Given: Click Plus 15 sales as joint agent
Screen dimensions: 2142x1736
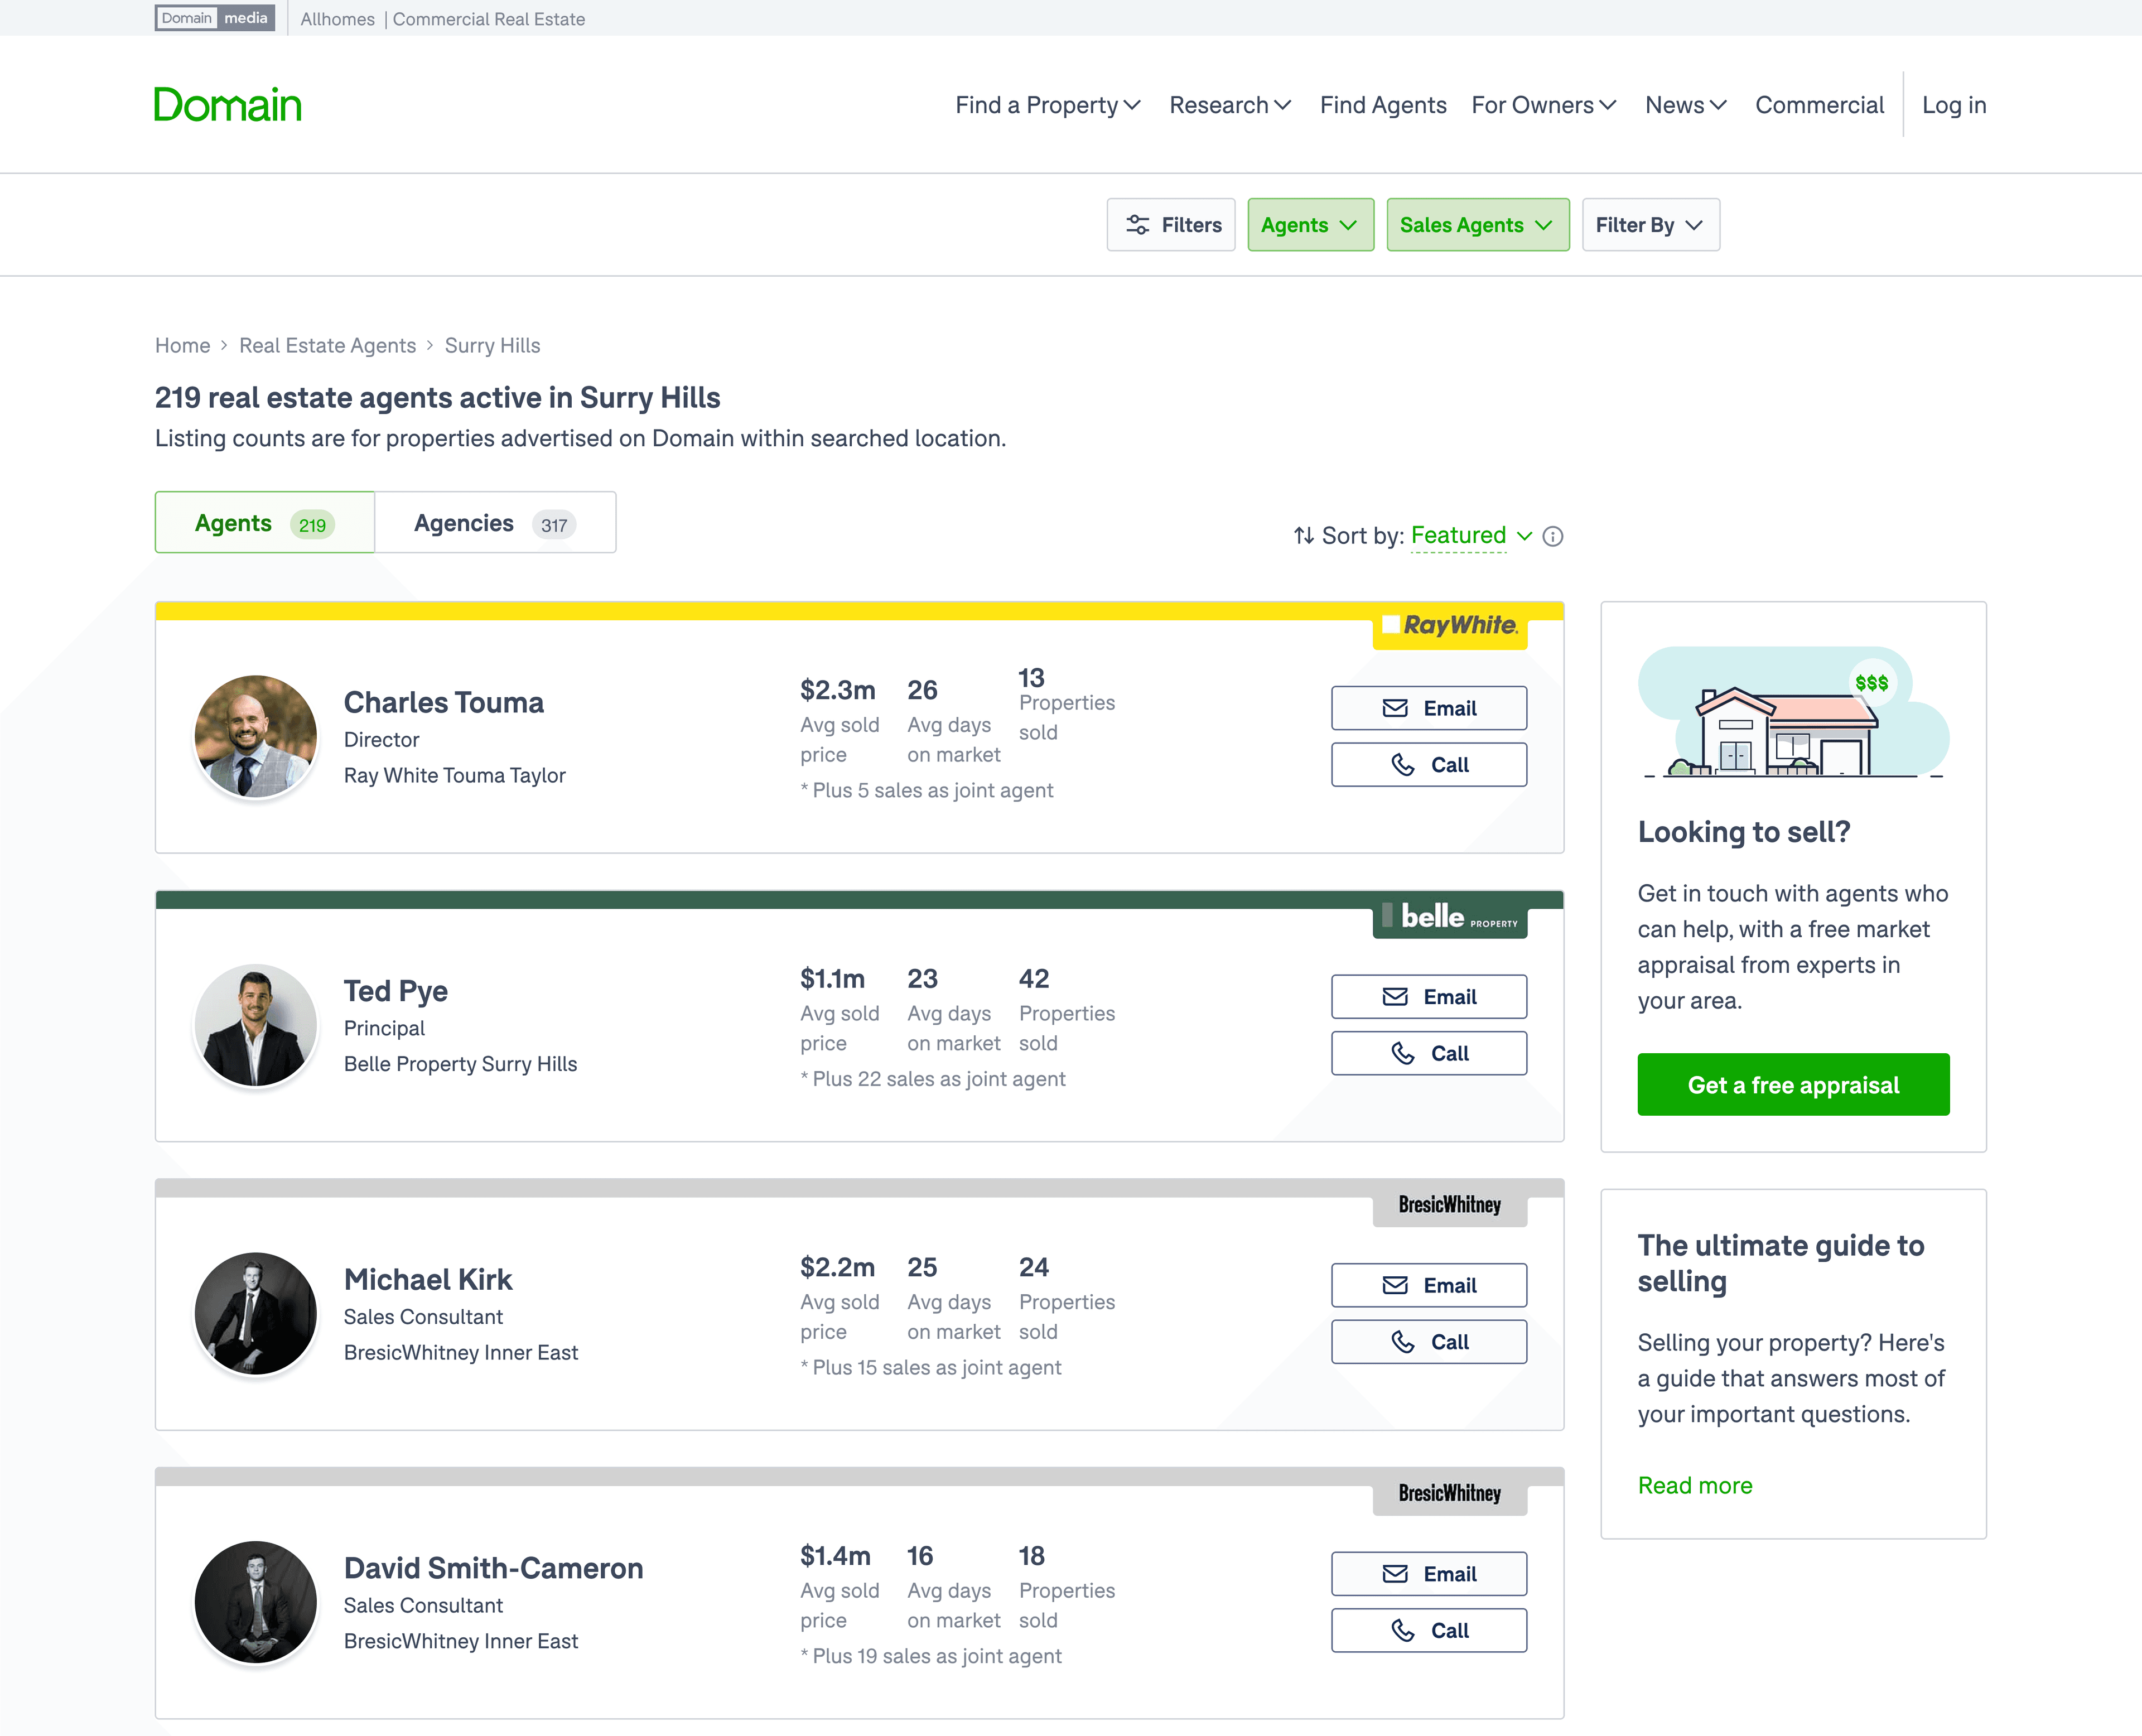Looking at the screenshot, I should (930, 1368).
